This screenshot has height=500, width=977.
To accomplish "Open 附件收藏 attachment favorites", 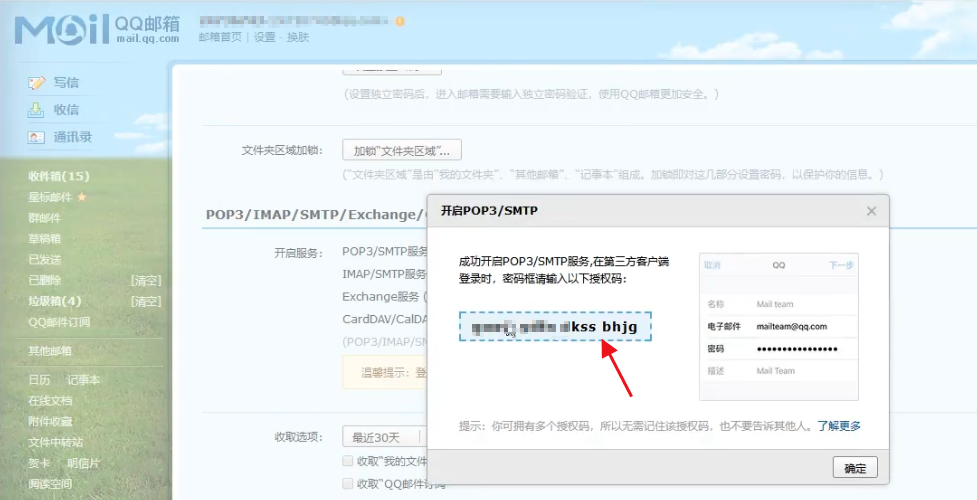I will pyautogui.click(x=50, y=421).
